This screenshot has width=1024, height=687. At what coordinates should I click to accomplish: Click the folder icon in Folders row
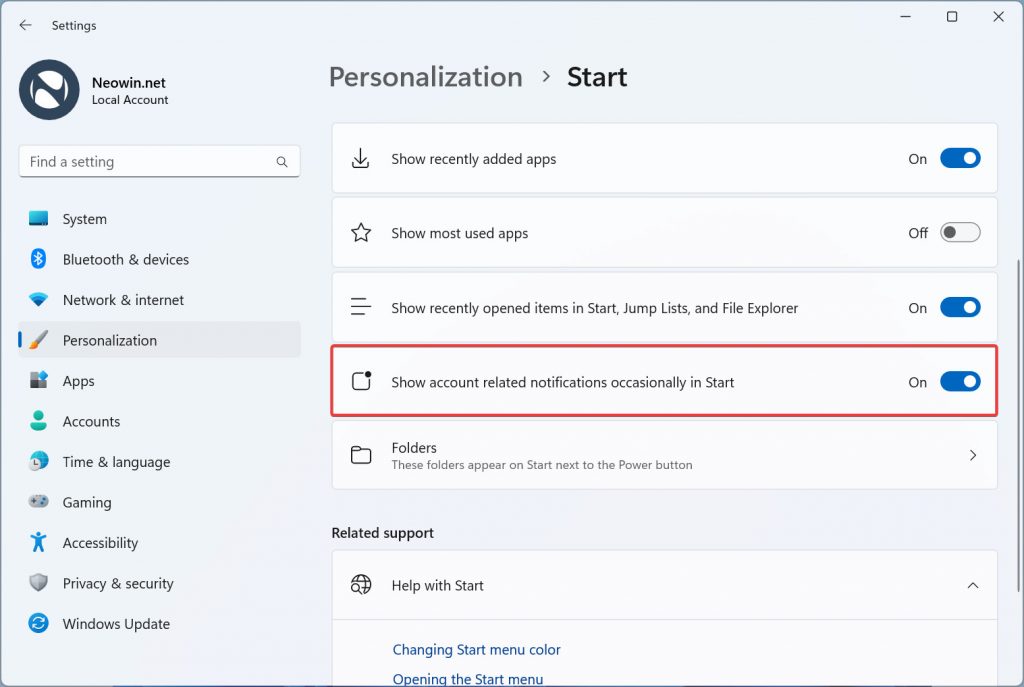pyautogui.click(x=361, y=455)
